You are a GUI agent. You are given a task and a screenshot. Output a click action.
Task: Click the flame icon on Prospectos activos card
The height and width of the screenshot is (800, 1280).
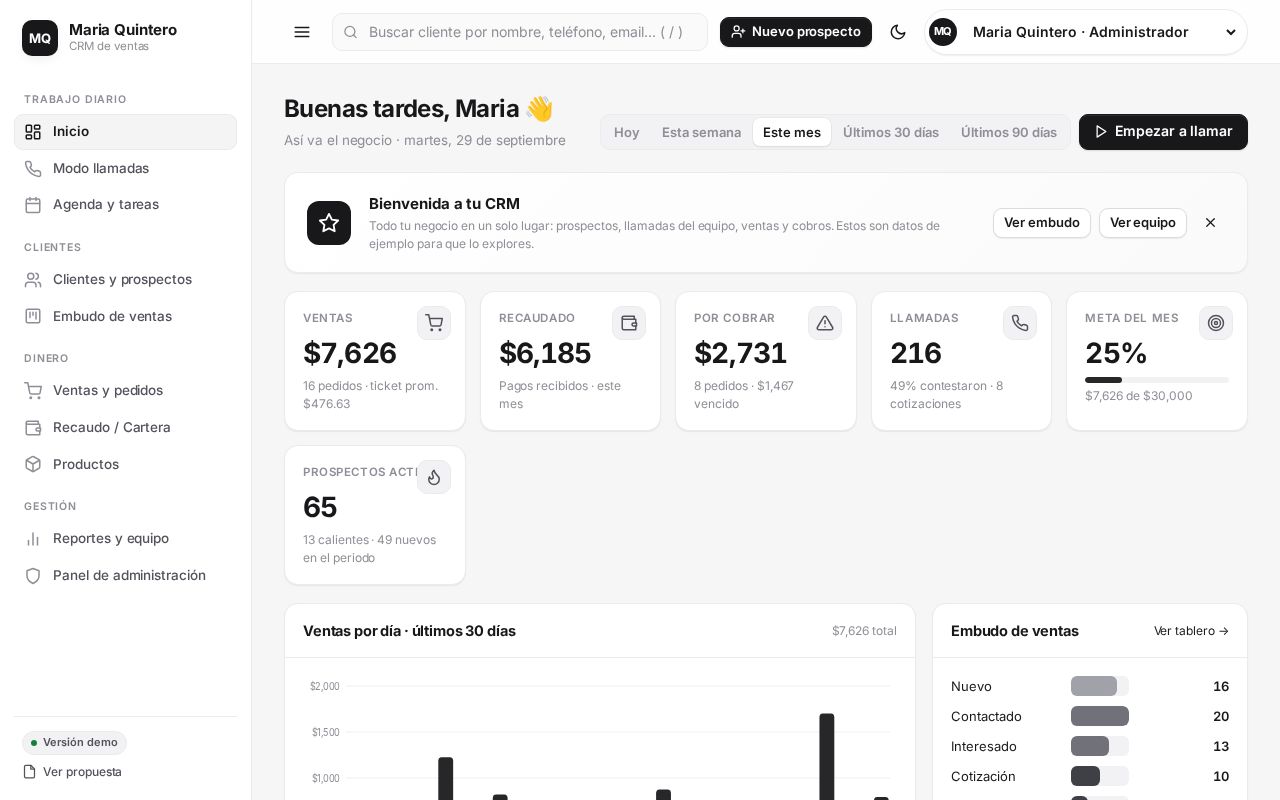coord(434,477)
